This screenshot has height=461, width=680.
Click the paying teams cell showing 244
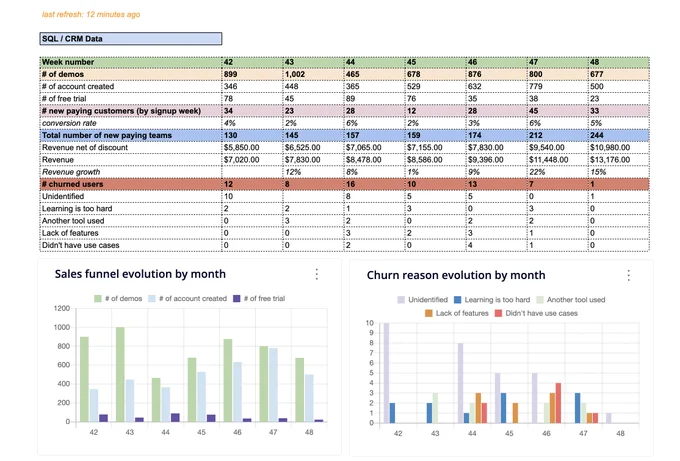point(619,135)
